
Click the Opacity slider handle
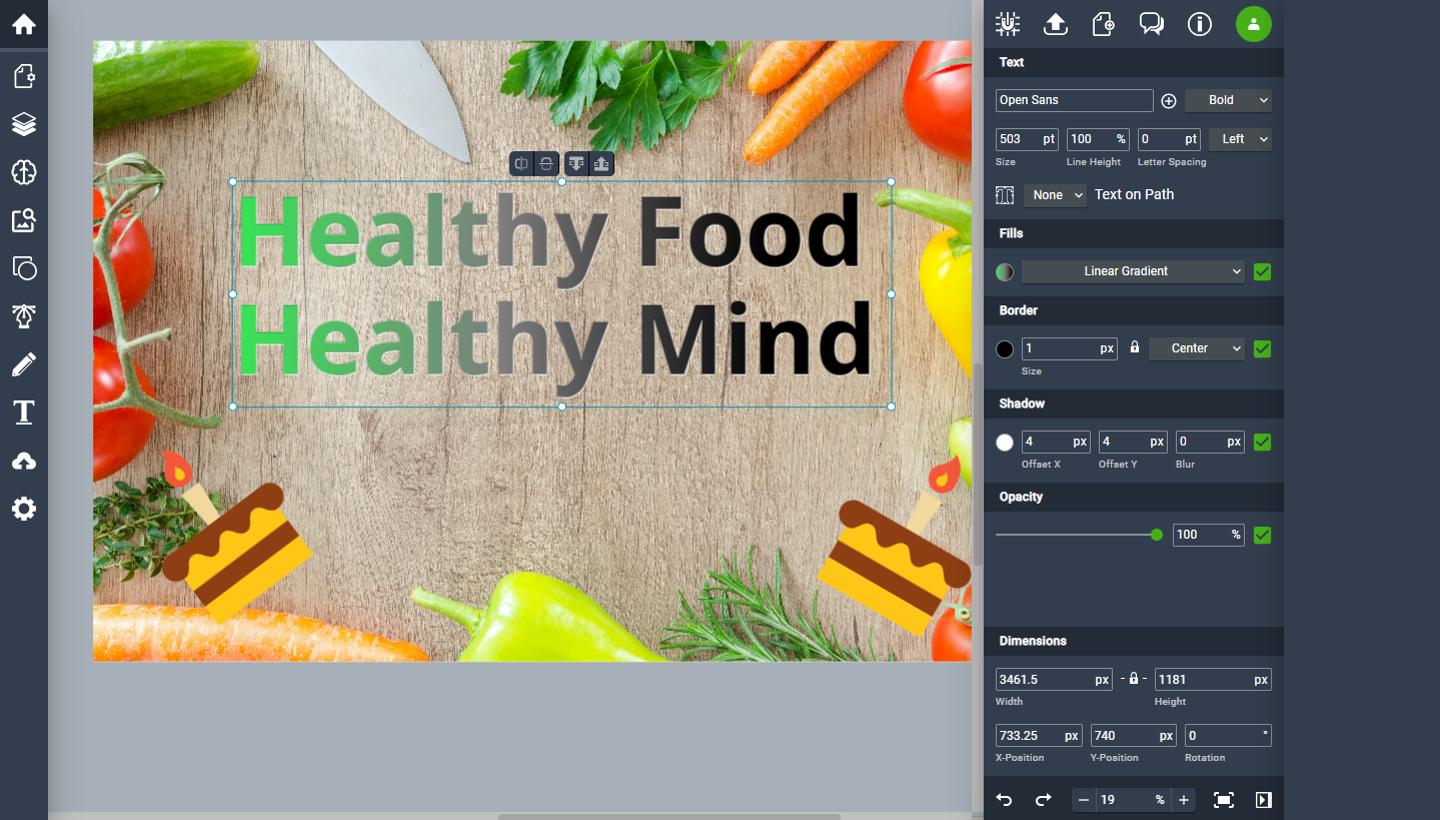pyautogui.click(x=1157, y=535)
